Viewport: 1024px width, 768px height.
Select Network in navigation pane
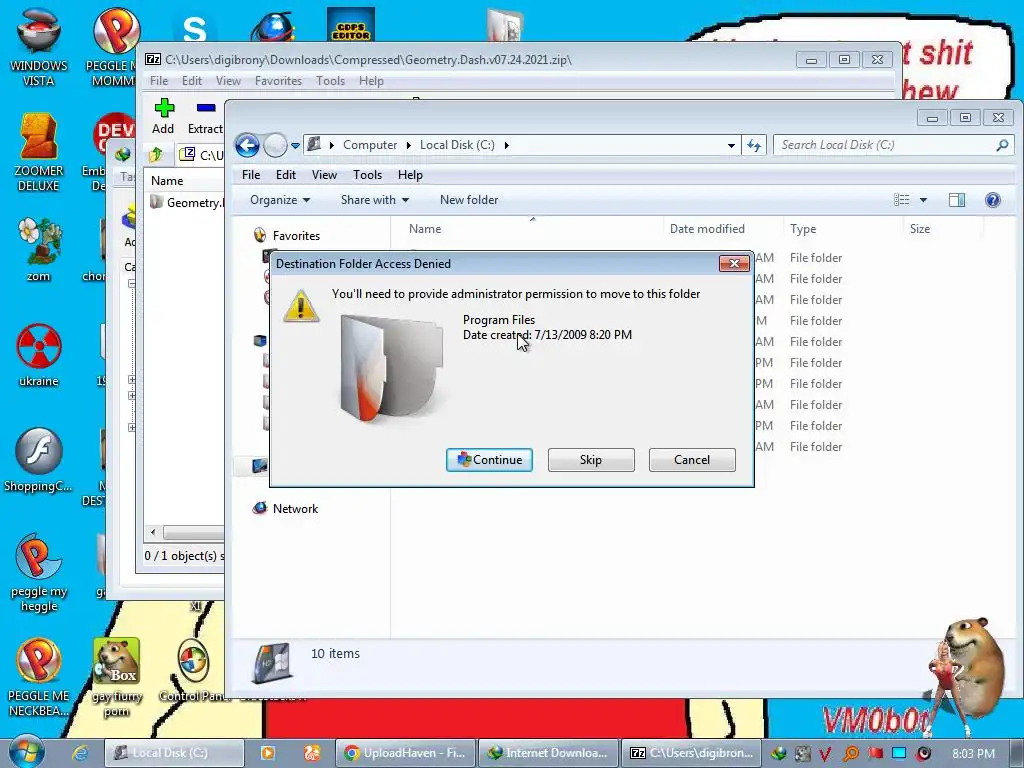295,509
